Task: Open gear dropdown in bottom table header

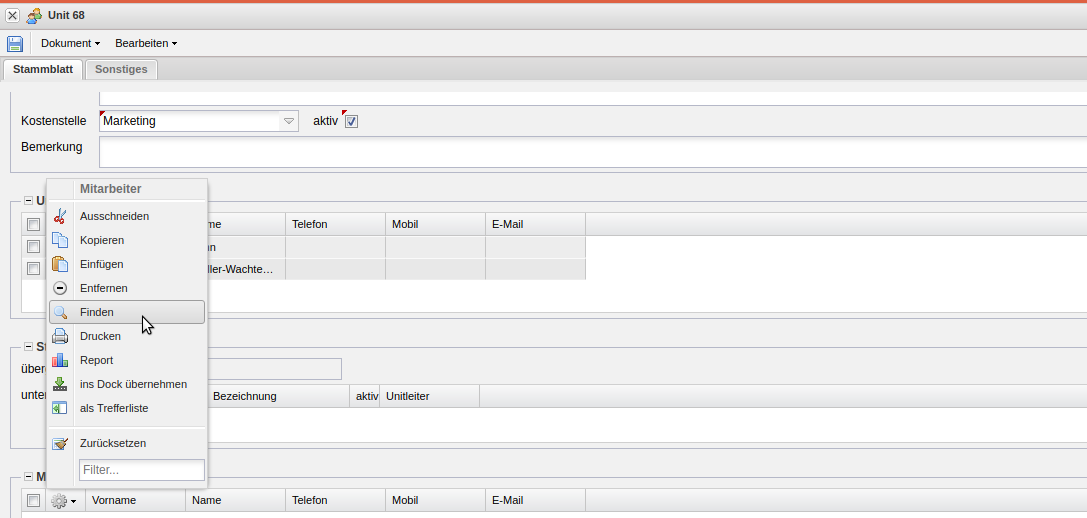Action: pyautogui.click(x=64, y=500)
